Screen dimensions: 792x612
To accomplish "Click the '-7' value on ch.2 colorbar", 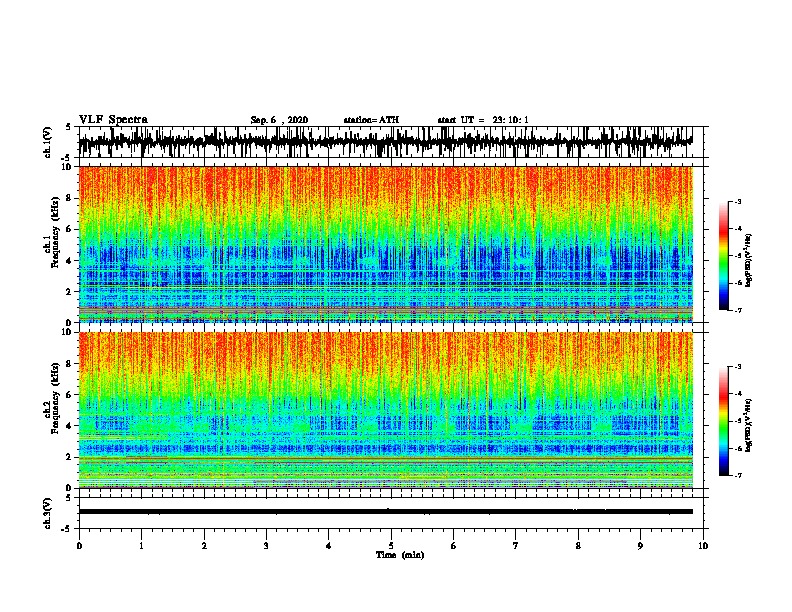I will (737, 475).
